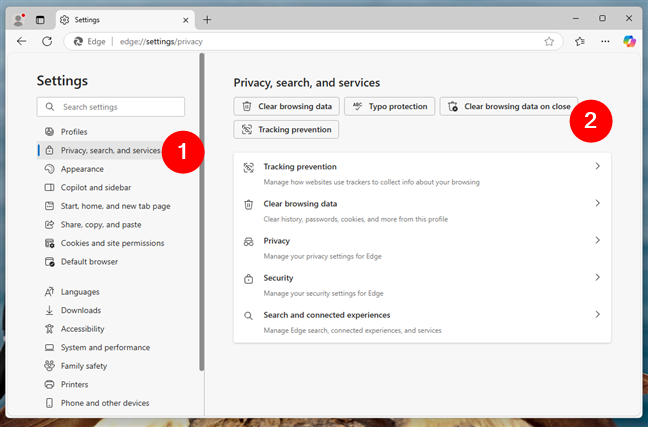This screenshot has height=427, width=648.
Task: Click the Copilot and sidebar panel icon
Action: (x=49, y=188)
